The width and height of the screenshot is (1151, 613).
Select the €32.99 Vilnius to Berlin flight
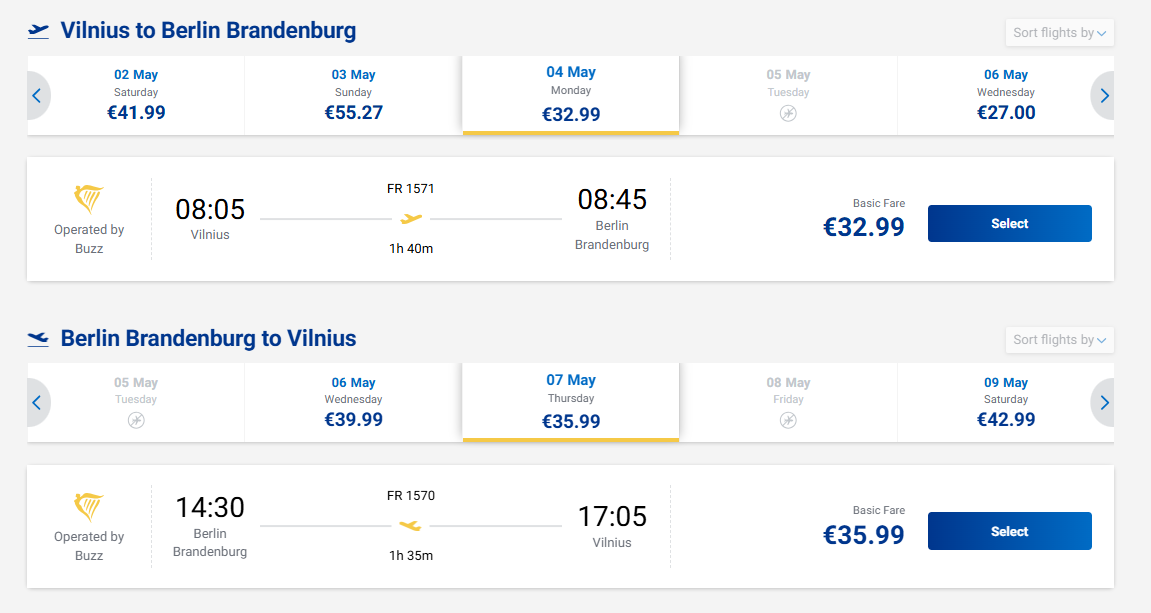[1009, 224]
